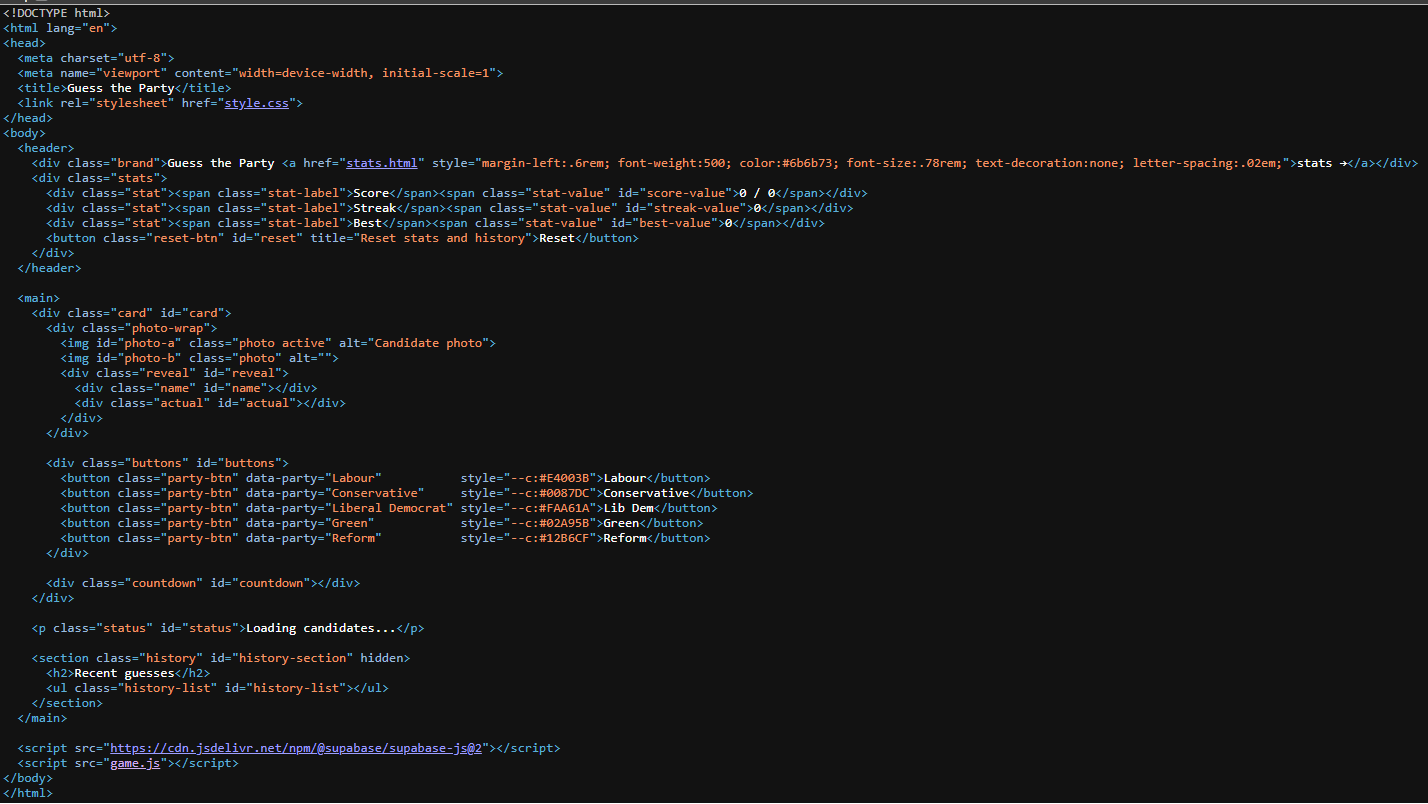The width and height of the screenshot is (1428, 804).
Task: Select the 'Score' stat-label text
Action: (371, 193)
